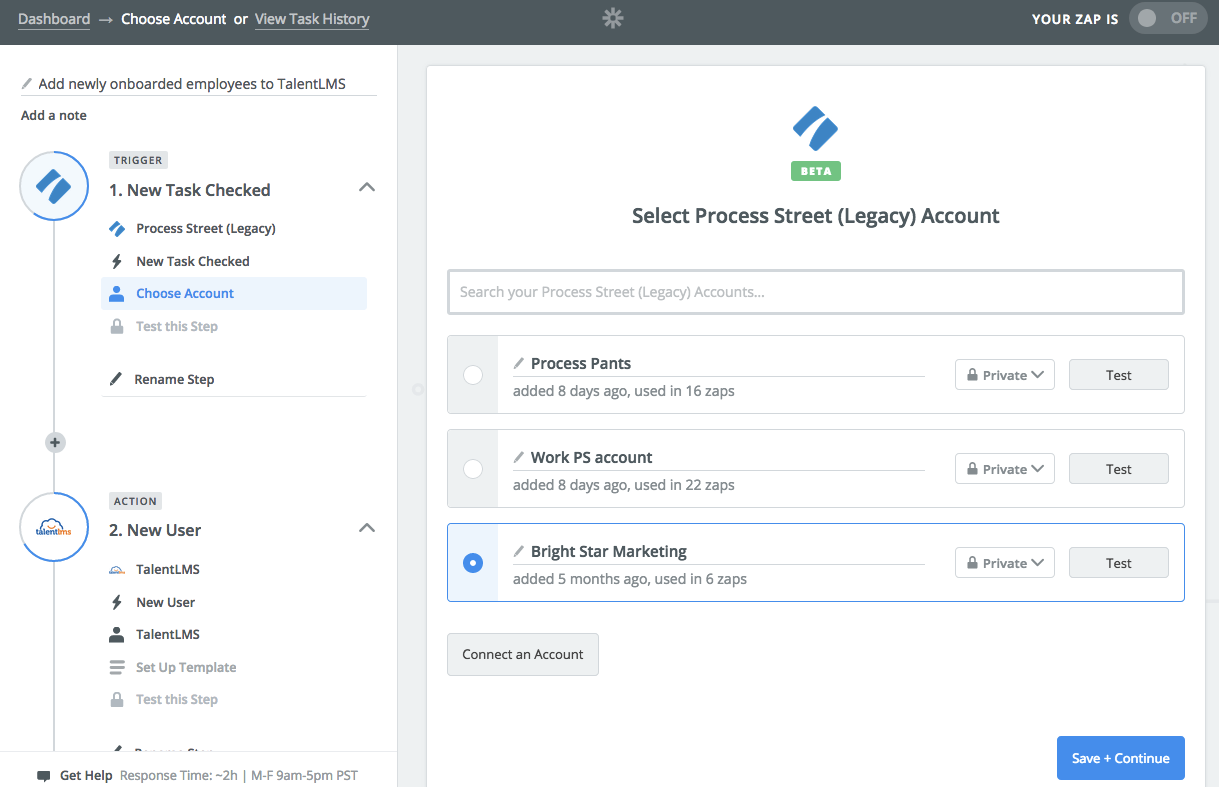Click the small Process Street logo in sidebar
Viewport: 1219px width, 787px height.
pos(117,228)
